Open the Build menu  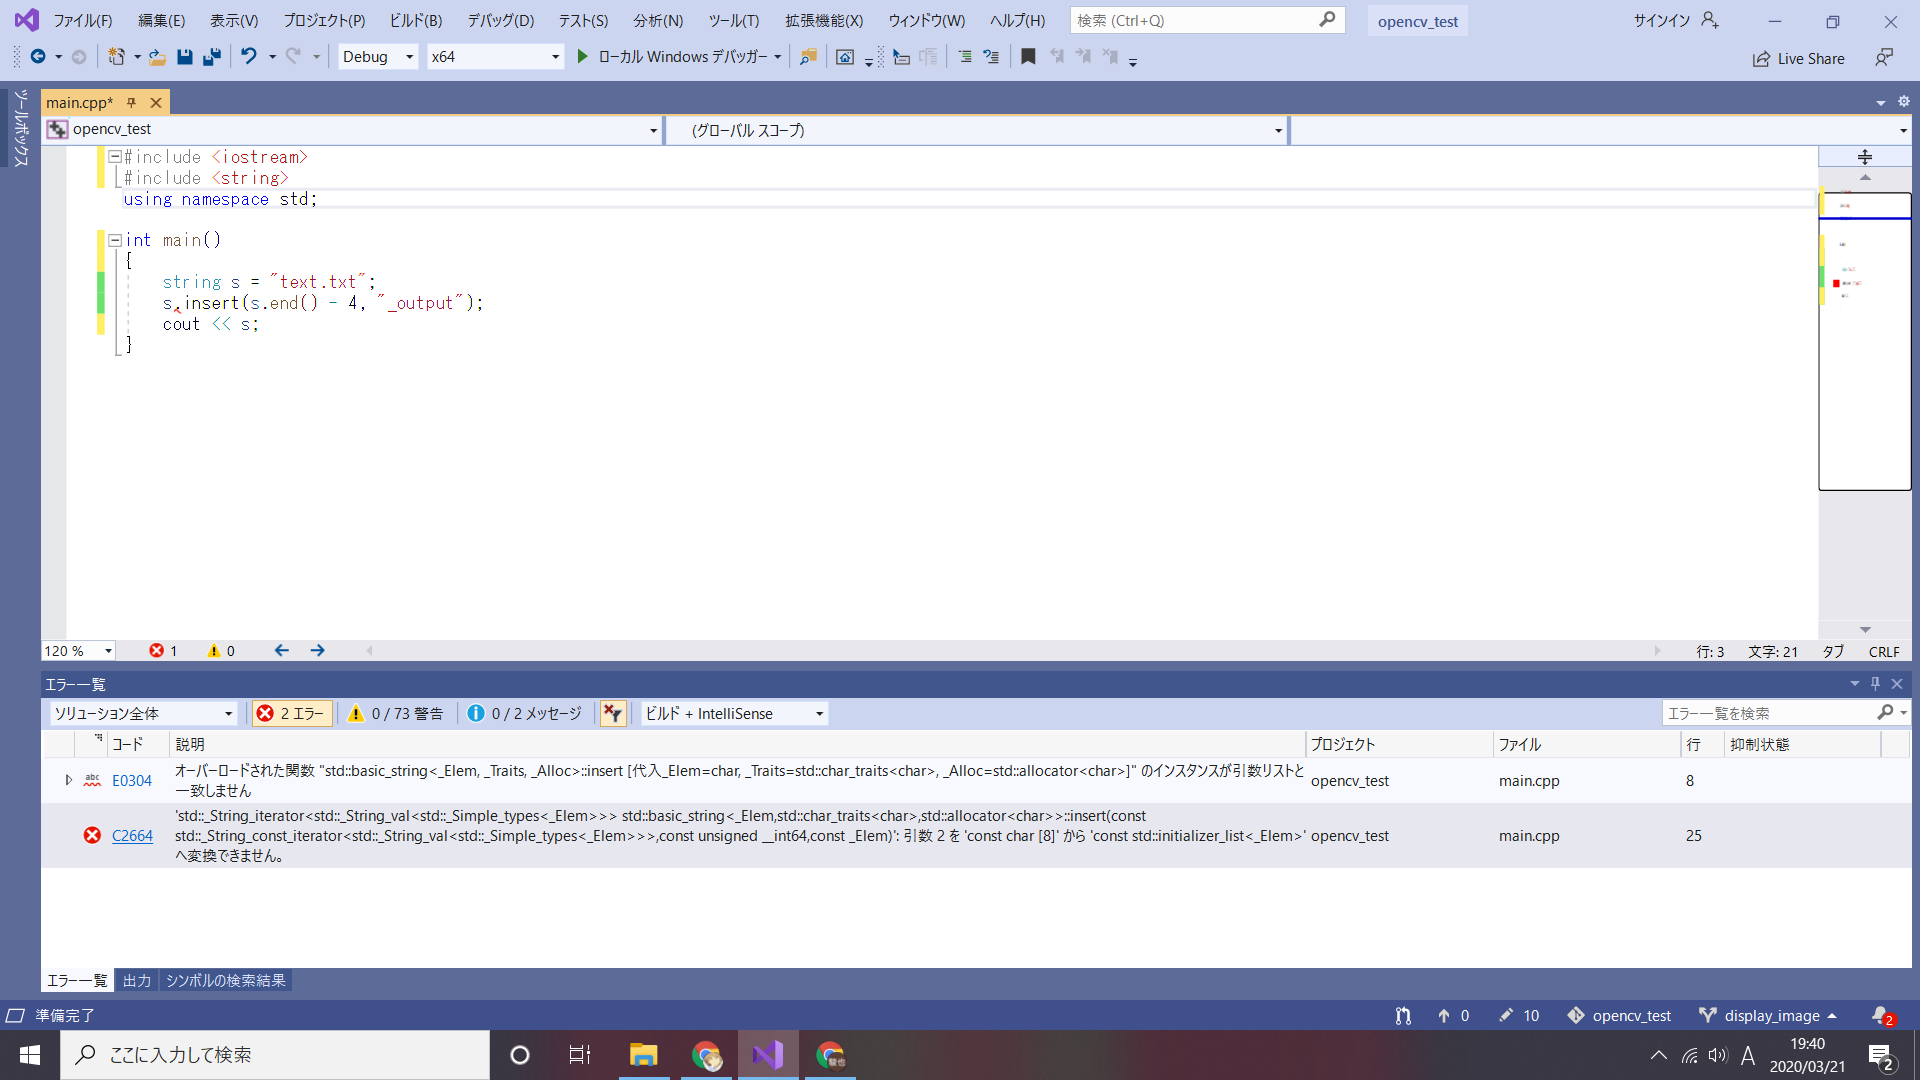415,20
